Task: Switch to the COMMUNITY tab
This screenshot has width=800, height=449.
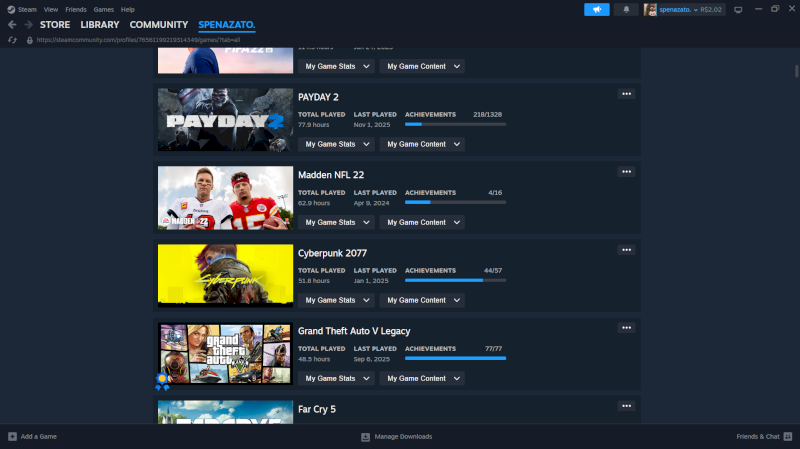Action: (x=159, y=24)
